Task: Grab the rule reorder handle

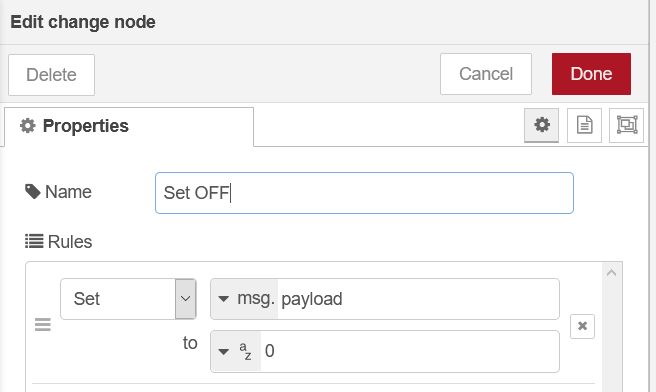Action: 43,325
